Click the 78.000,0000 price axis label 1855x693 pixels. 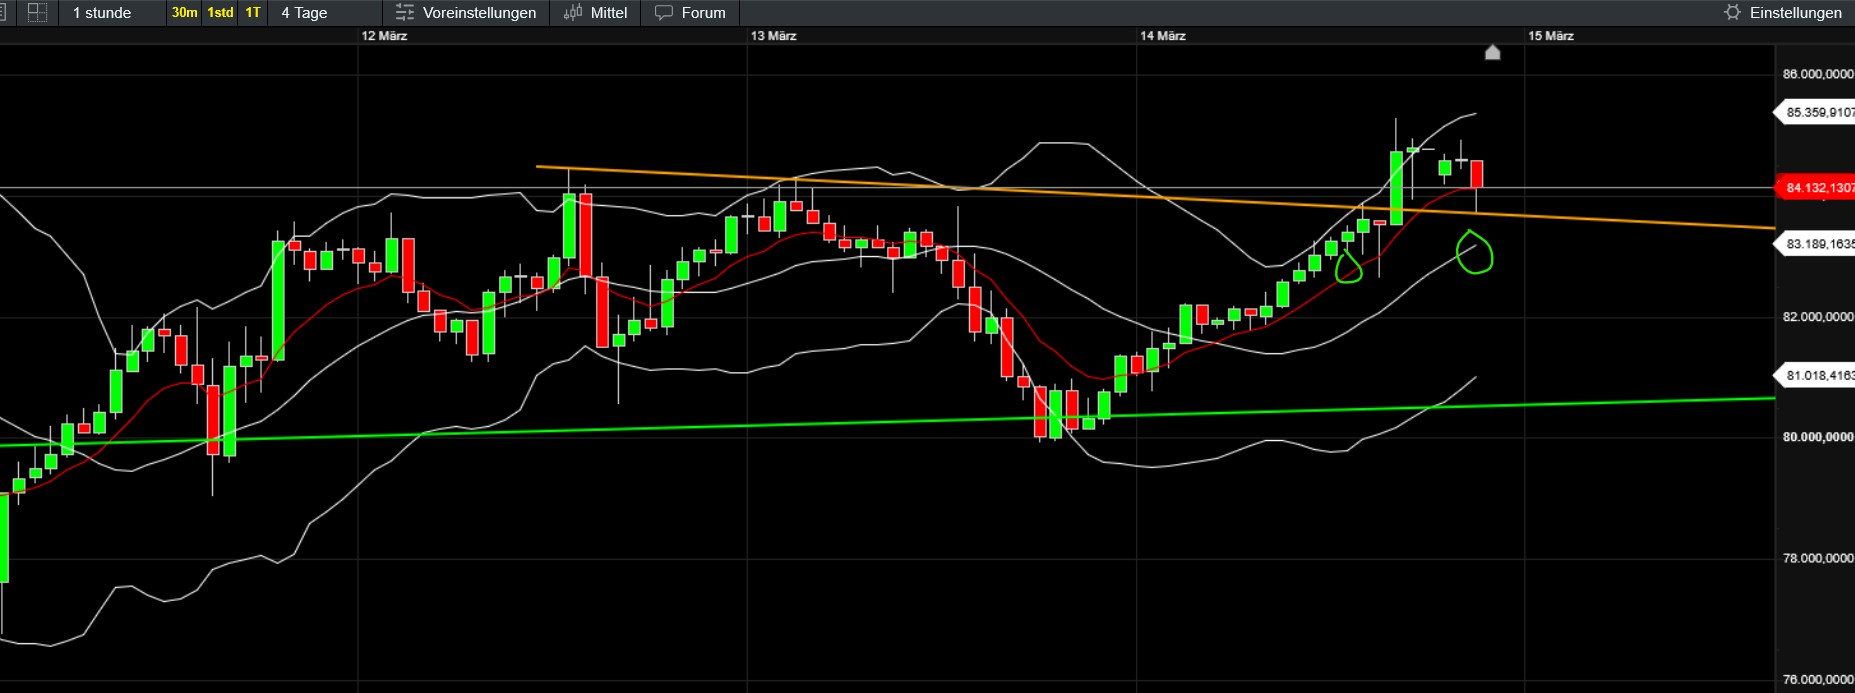(x=1818, y=558)
